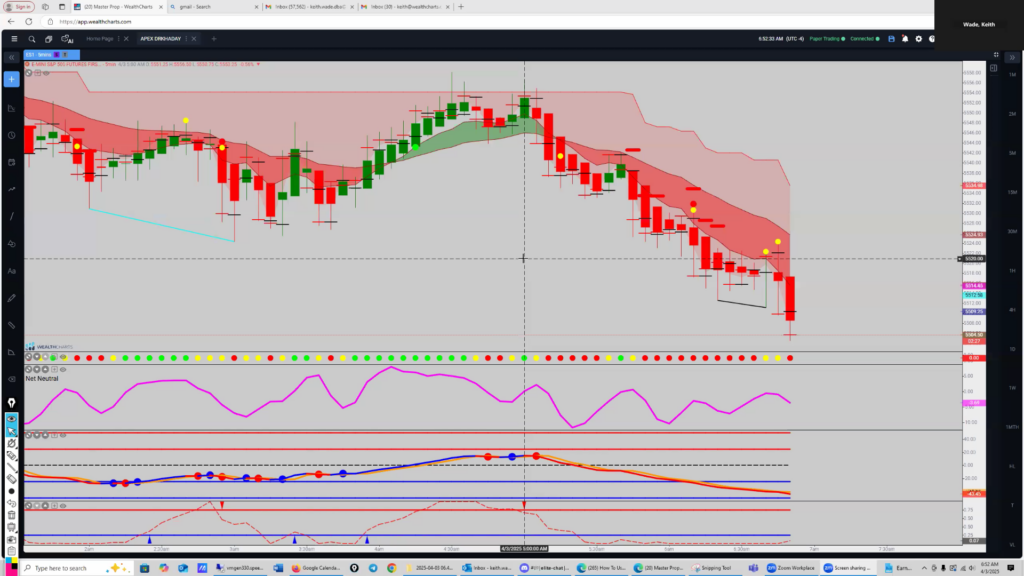The height and width of the screenshot is (576, 1024).
Task: Select the pencil freehand drawing tool
Action: (x=12, y=298)
